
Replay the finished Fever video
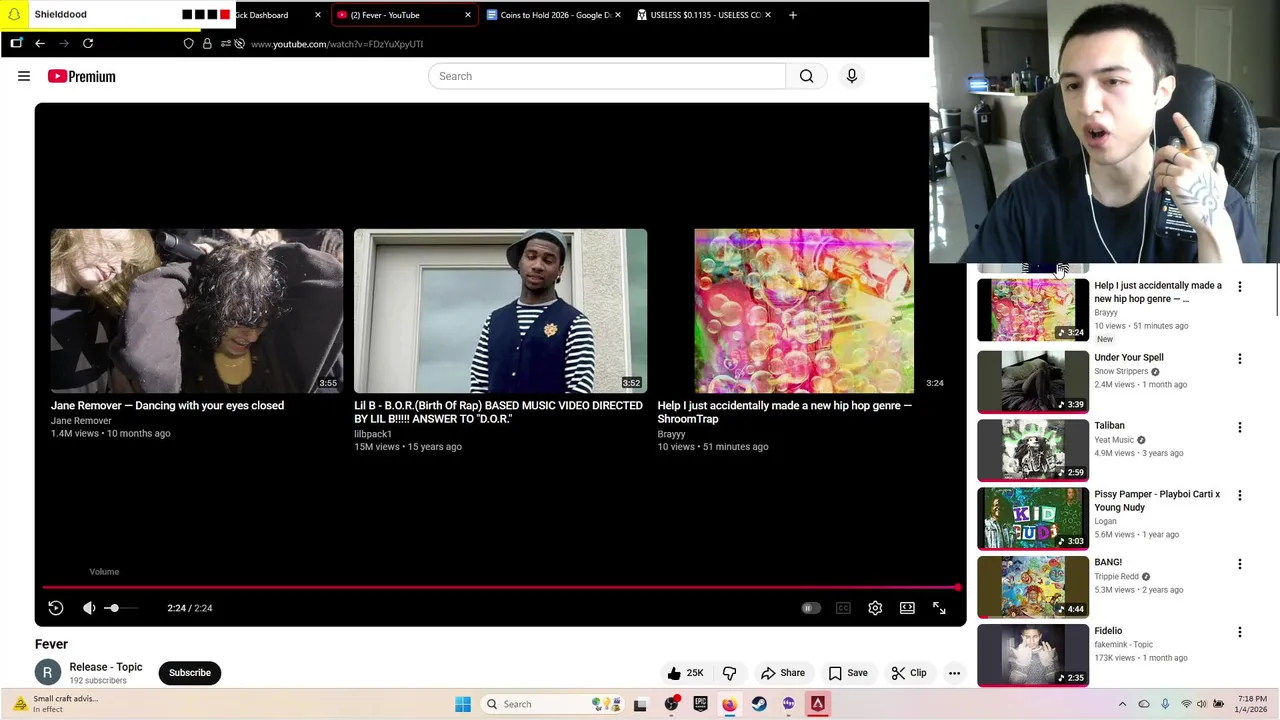56,608
